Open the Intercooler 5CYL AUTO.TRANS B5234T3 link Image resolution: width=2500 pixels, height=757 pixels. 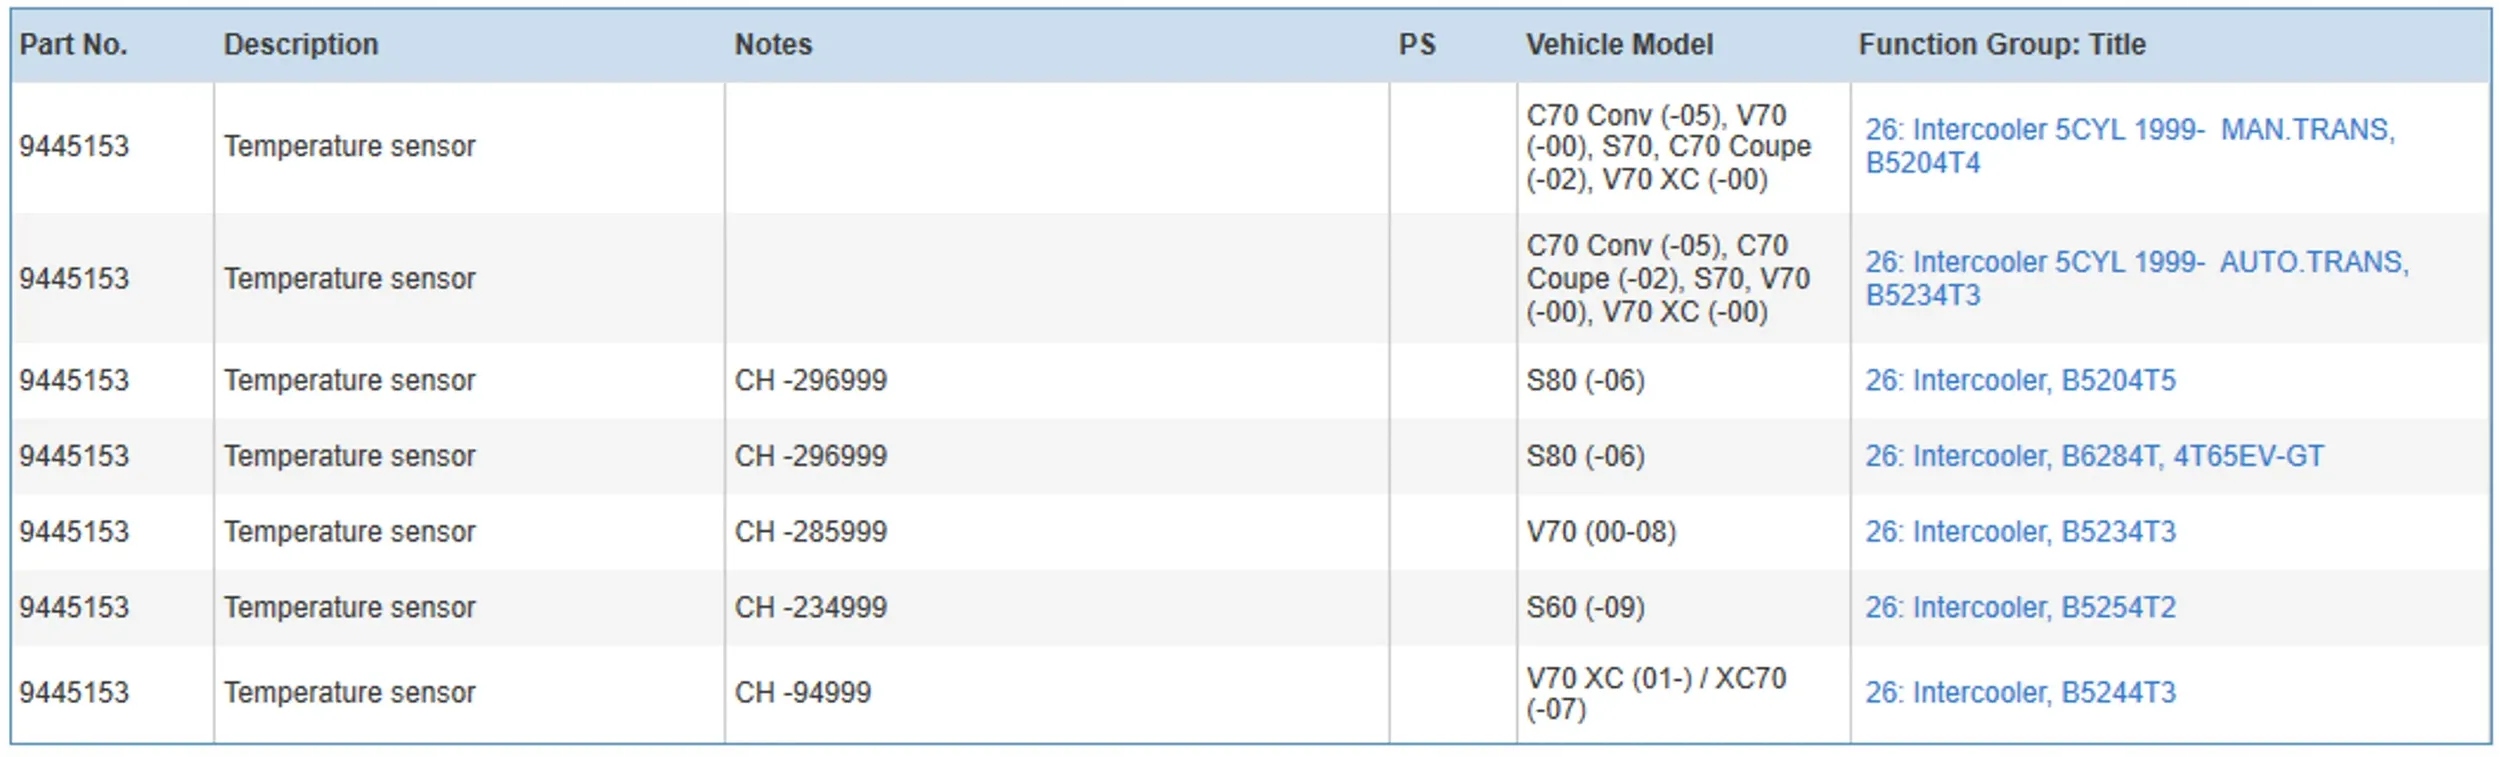pos(2135,262)
